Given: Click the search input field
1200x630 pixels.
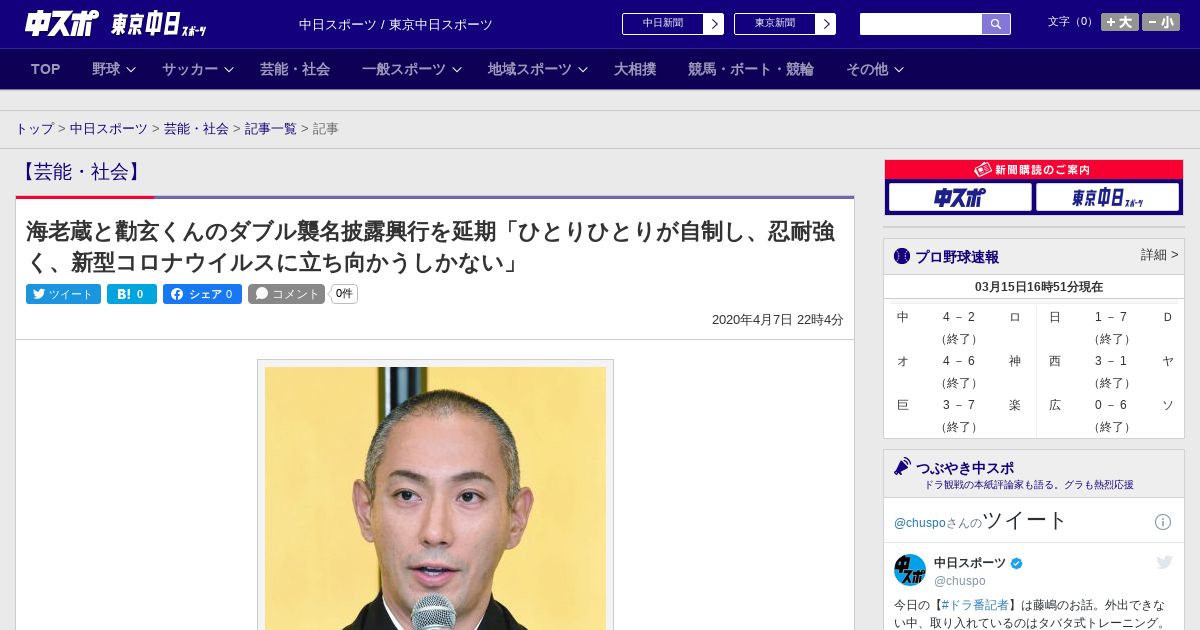Looking at the screenshot, I should 921,24.
